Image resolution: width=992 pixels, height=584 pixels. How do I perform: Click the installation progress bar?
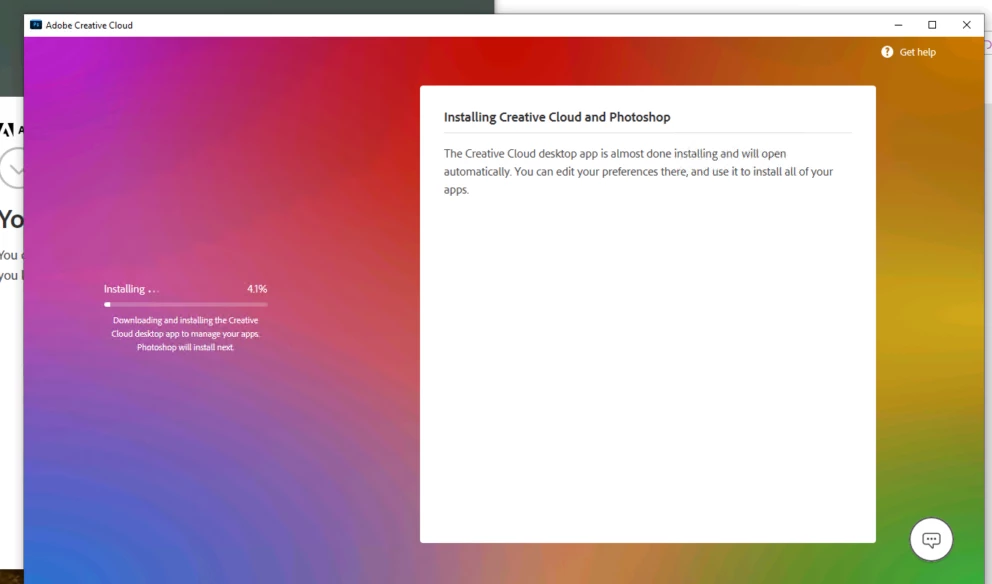[x=185, y=304]
